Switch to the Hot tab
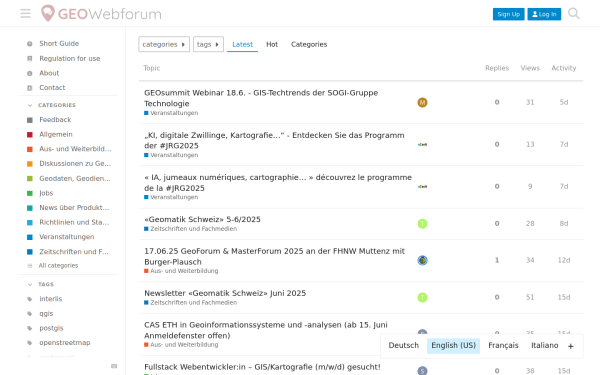The image size is (600, 375). 272,44
